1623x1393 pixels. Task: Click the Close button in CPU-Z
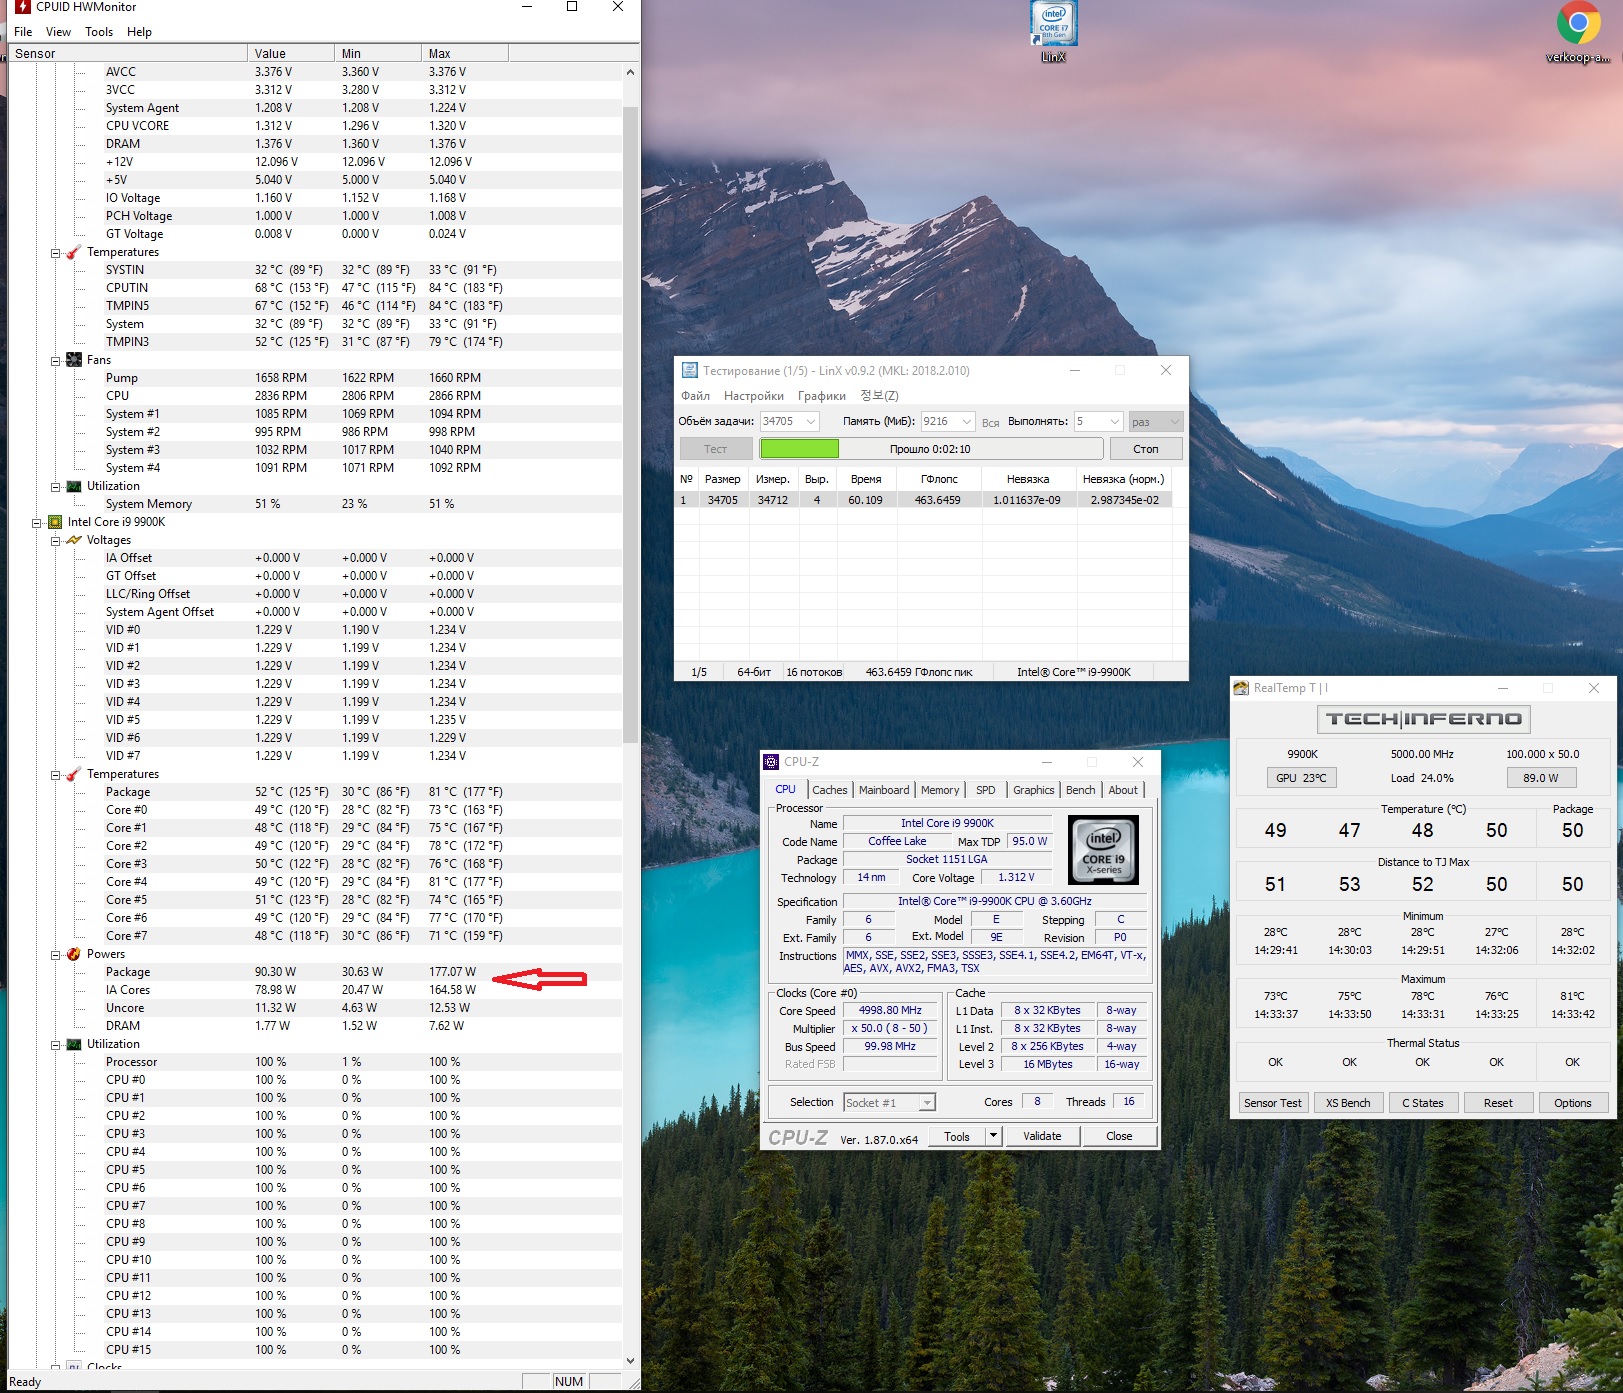[x=1119, y=1136]
